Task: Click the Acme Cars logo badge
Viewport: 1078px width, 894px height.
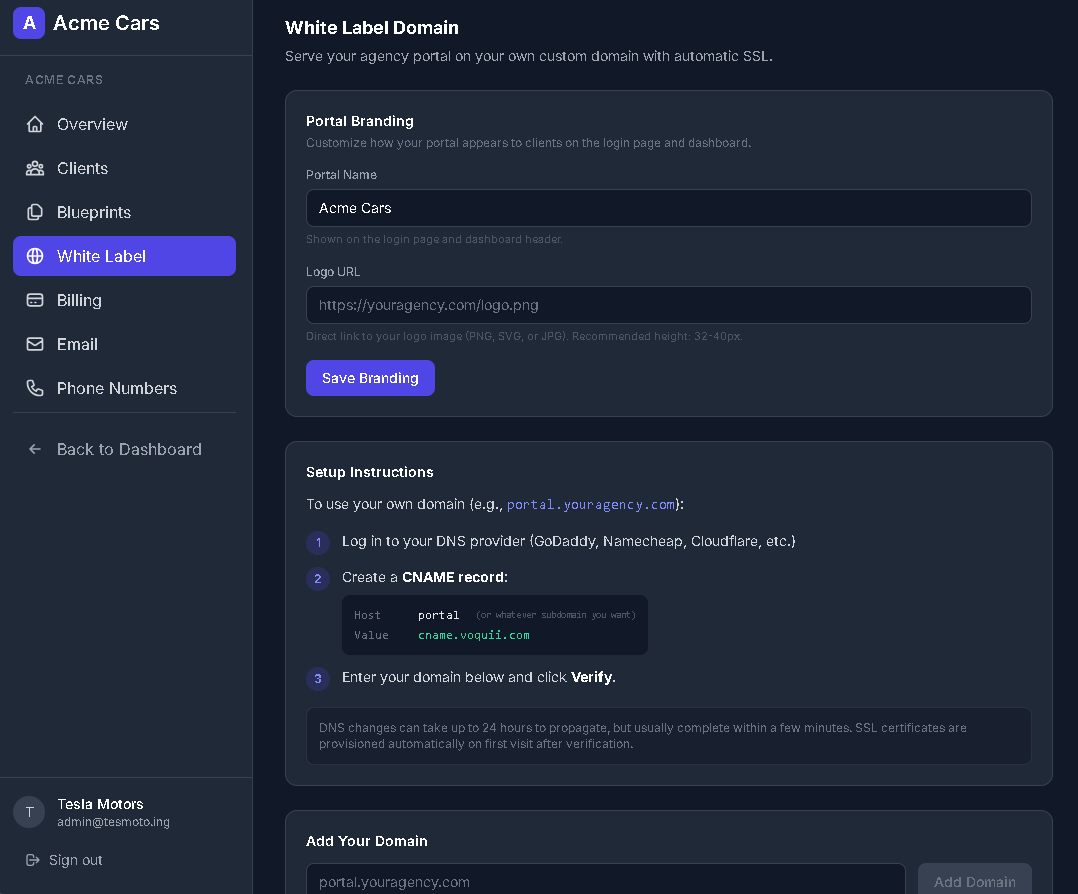Action: 29,23
